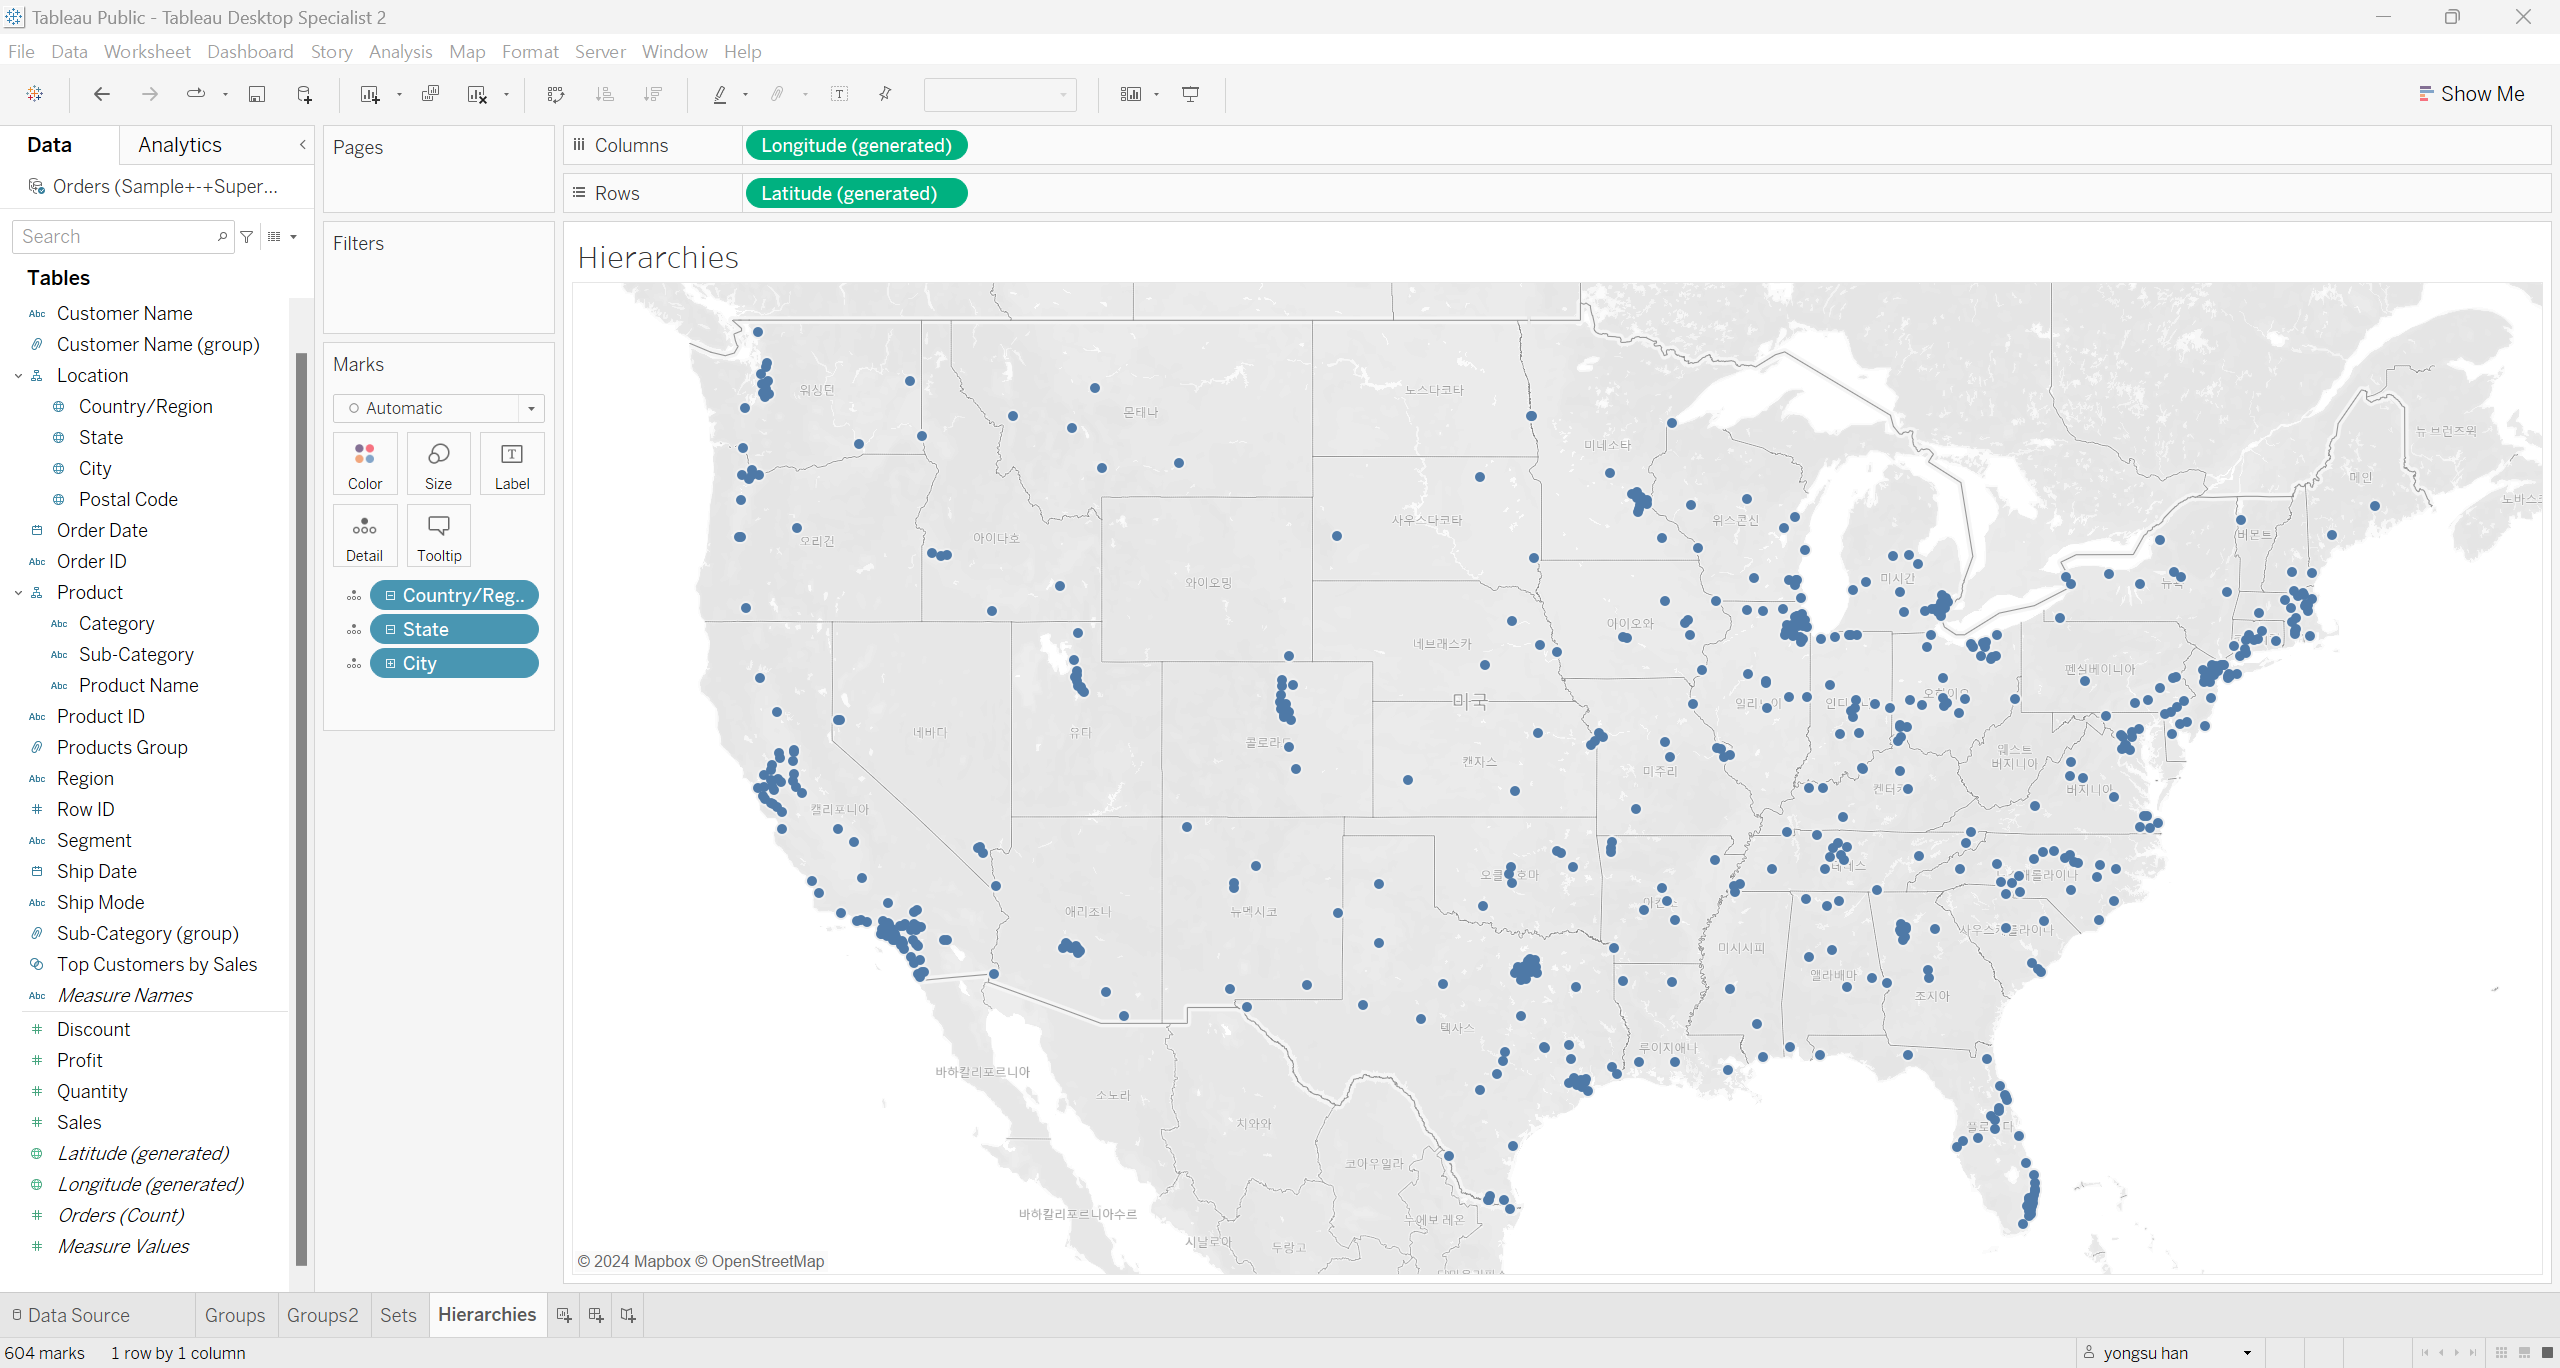
Task: Click the Duplicate sheet icon
Action: (x=430, y=94)
